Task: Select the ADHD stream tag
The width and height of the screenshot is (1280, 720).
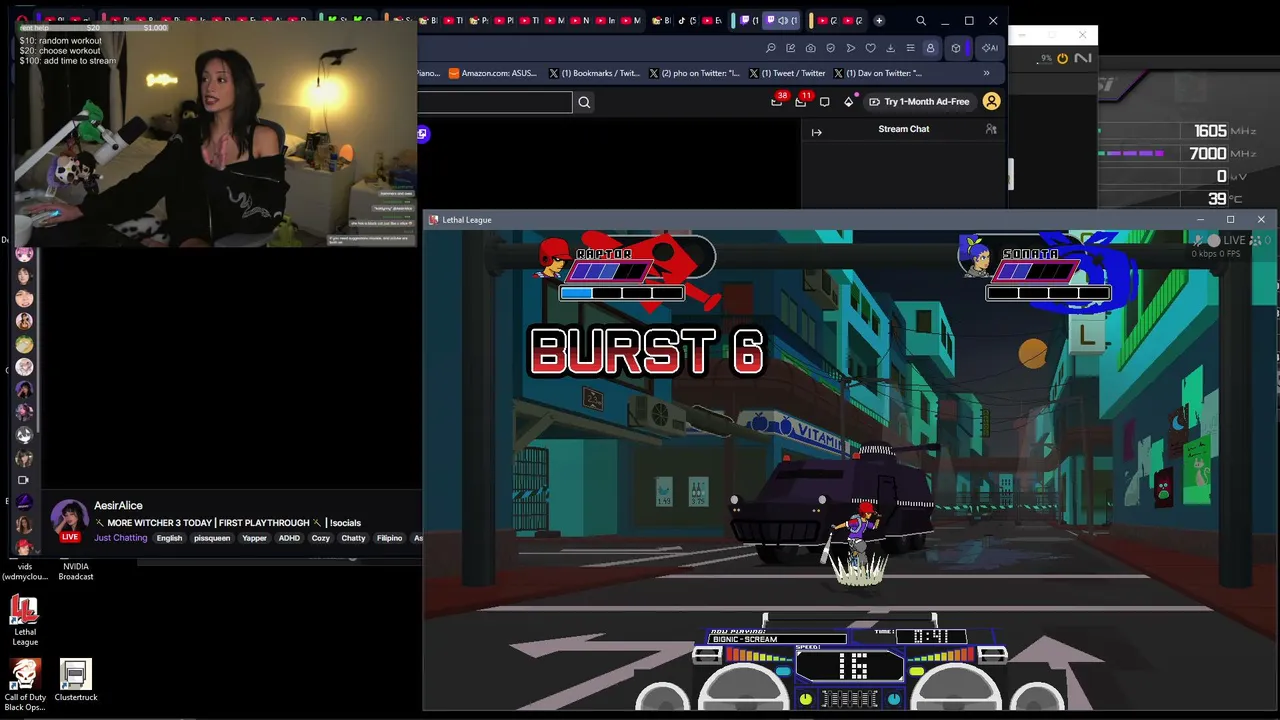Action: point(289,538)
